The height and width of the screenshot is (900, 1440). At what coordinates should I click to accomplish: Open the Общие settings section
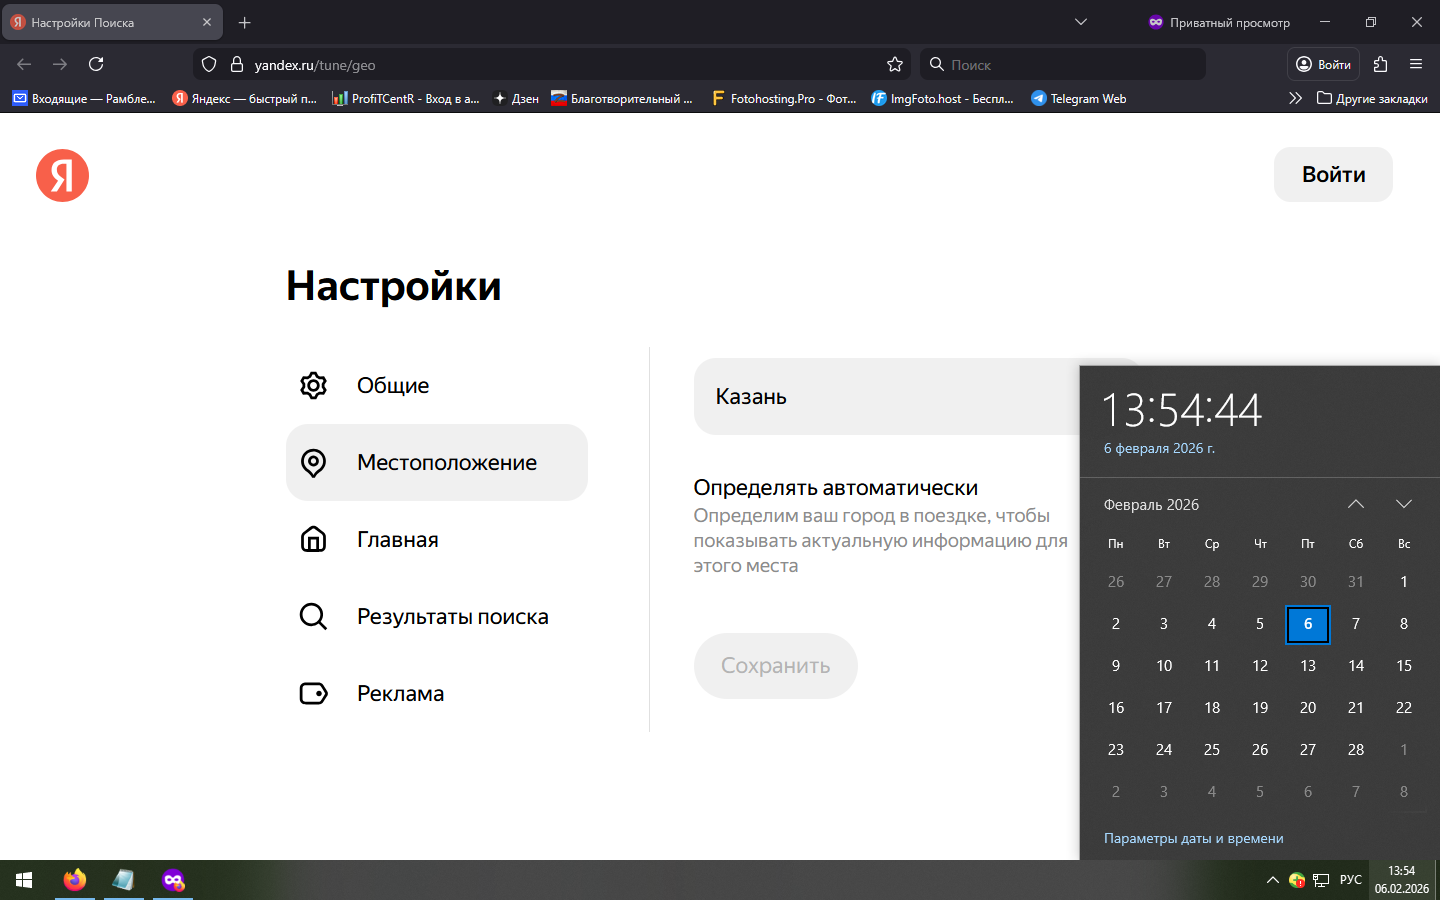tap(392, 386)
